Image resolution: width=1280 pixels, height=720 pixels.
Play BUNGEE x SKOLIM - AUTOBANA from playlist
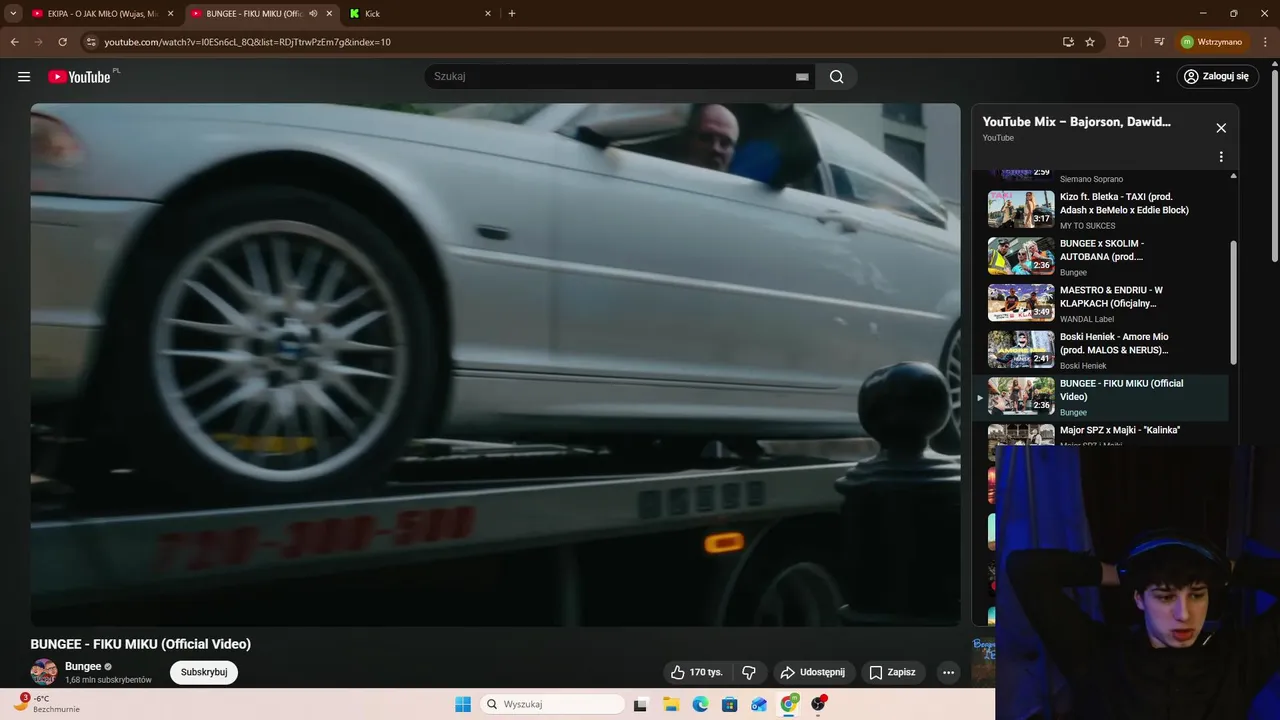click(1100, 257)
